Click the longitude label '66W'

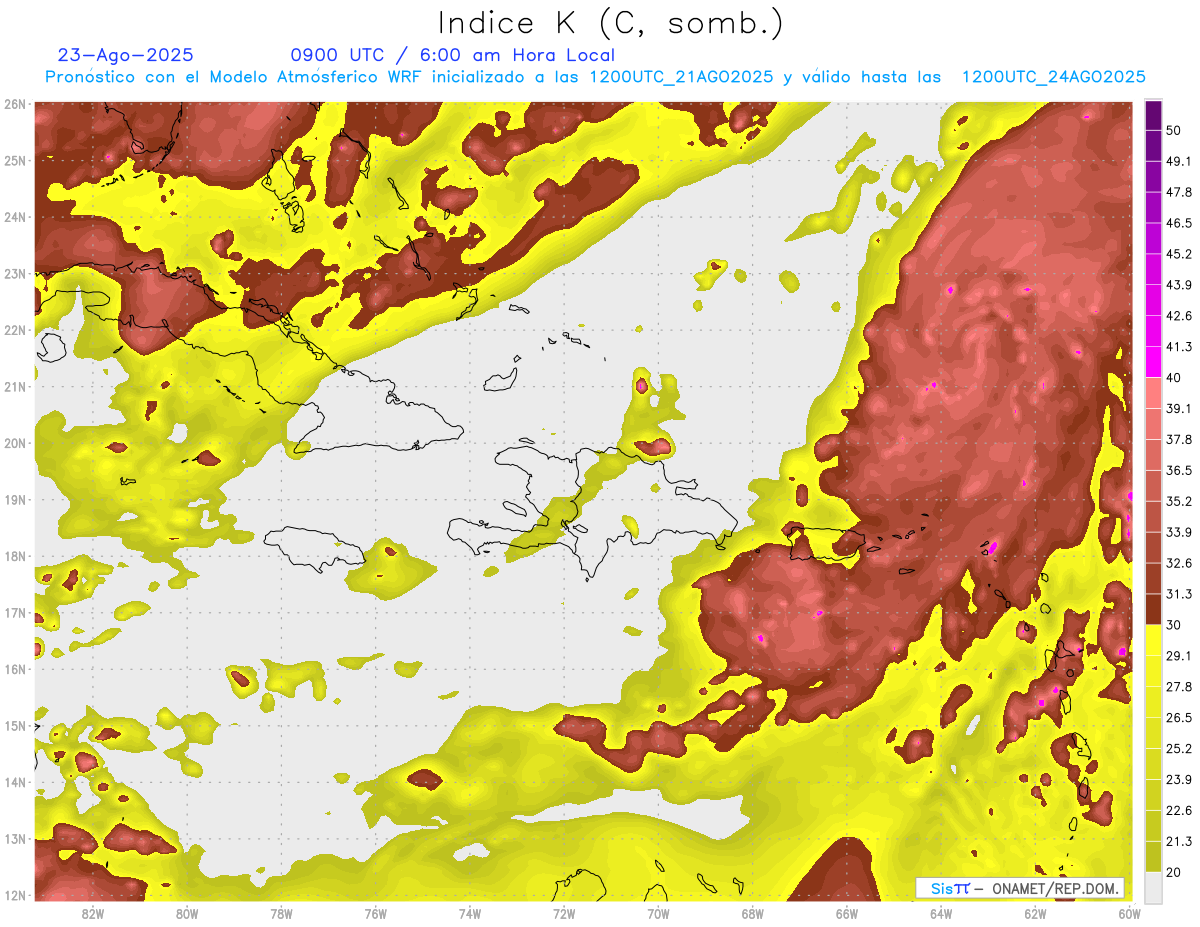[x=847, y=914]
